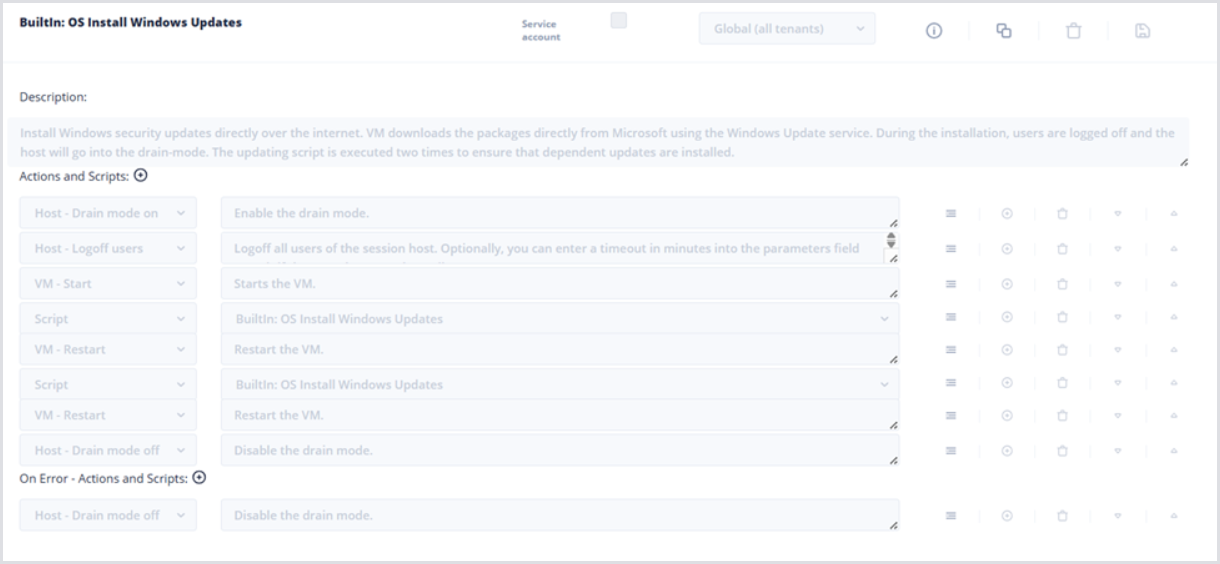Delete the On Error 'Drain mode off' row
This screenshot has height=564, width=1220.
tap(1062, 516)
